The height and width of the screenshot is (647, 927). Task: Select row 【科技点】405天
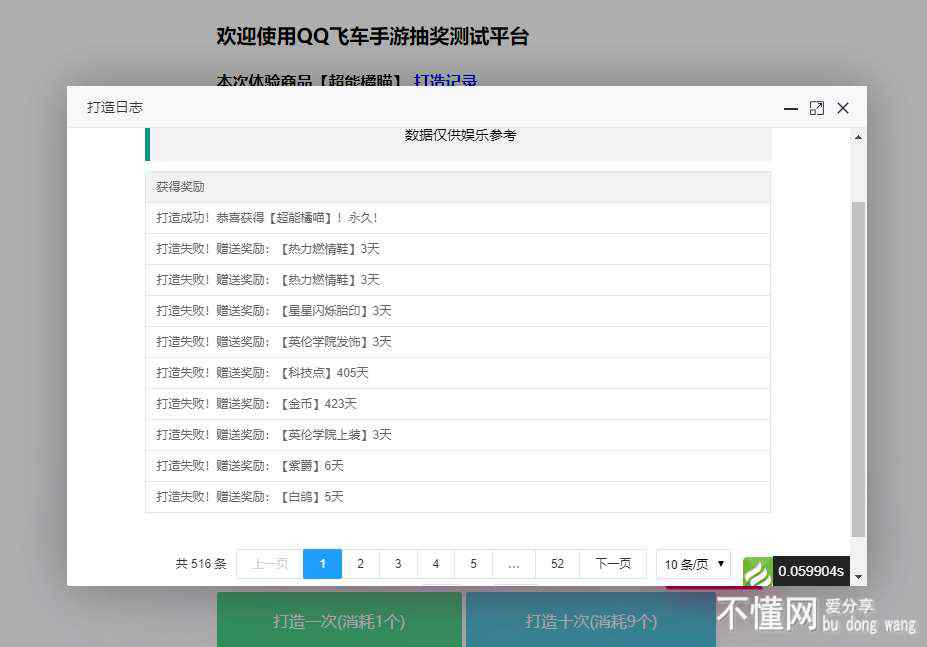pos(458,373)
